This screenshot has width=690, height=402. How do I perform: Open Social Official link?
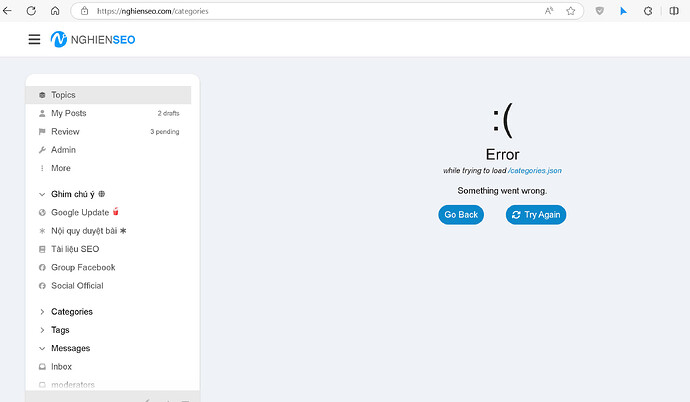pyautogui.click(x=77, y=285)
